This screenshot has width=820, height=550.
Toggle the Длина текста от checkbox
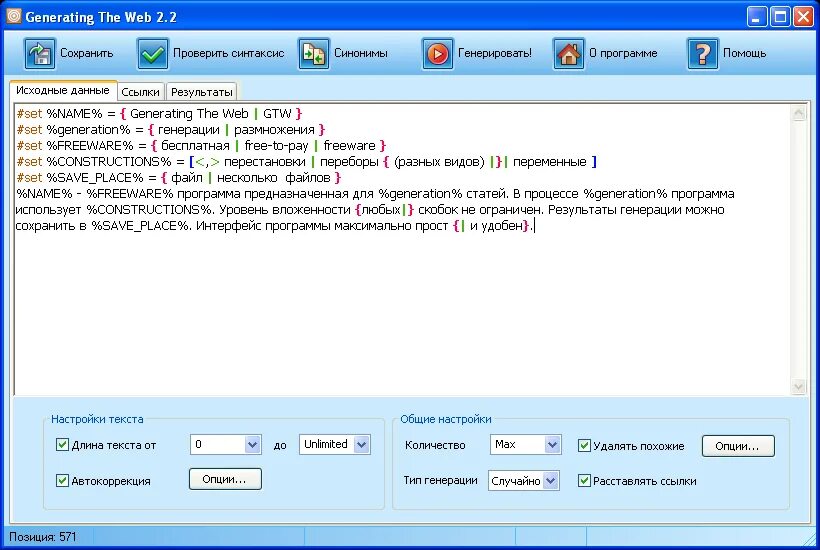62,445
